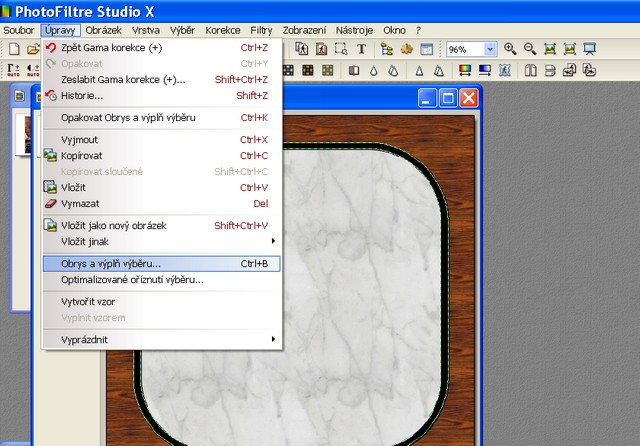This screenshot has width=640, height=446.
Task: Open the zoom percentage dropdown arrow
Action: [x=490, y=49]
